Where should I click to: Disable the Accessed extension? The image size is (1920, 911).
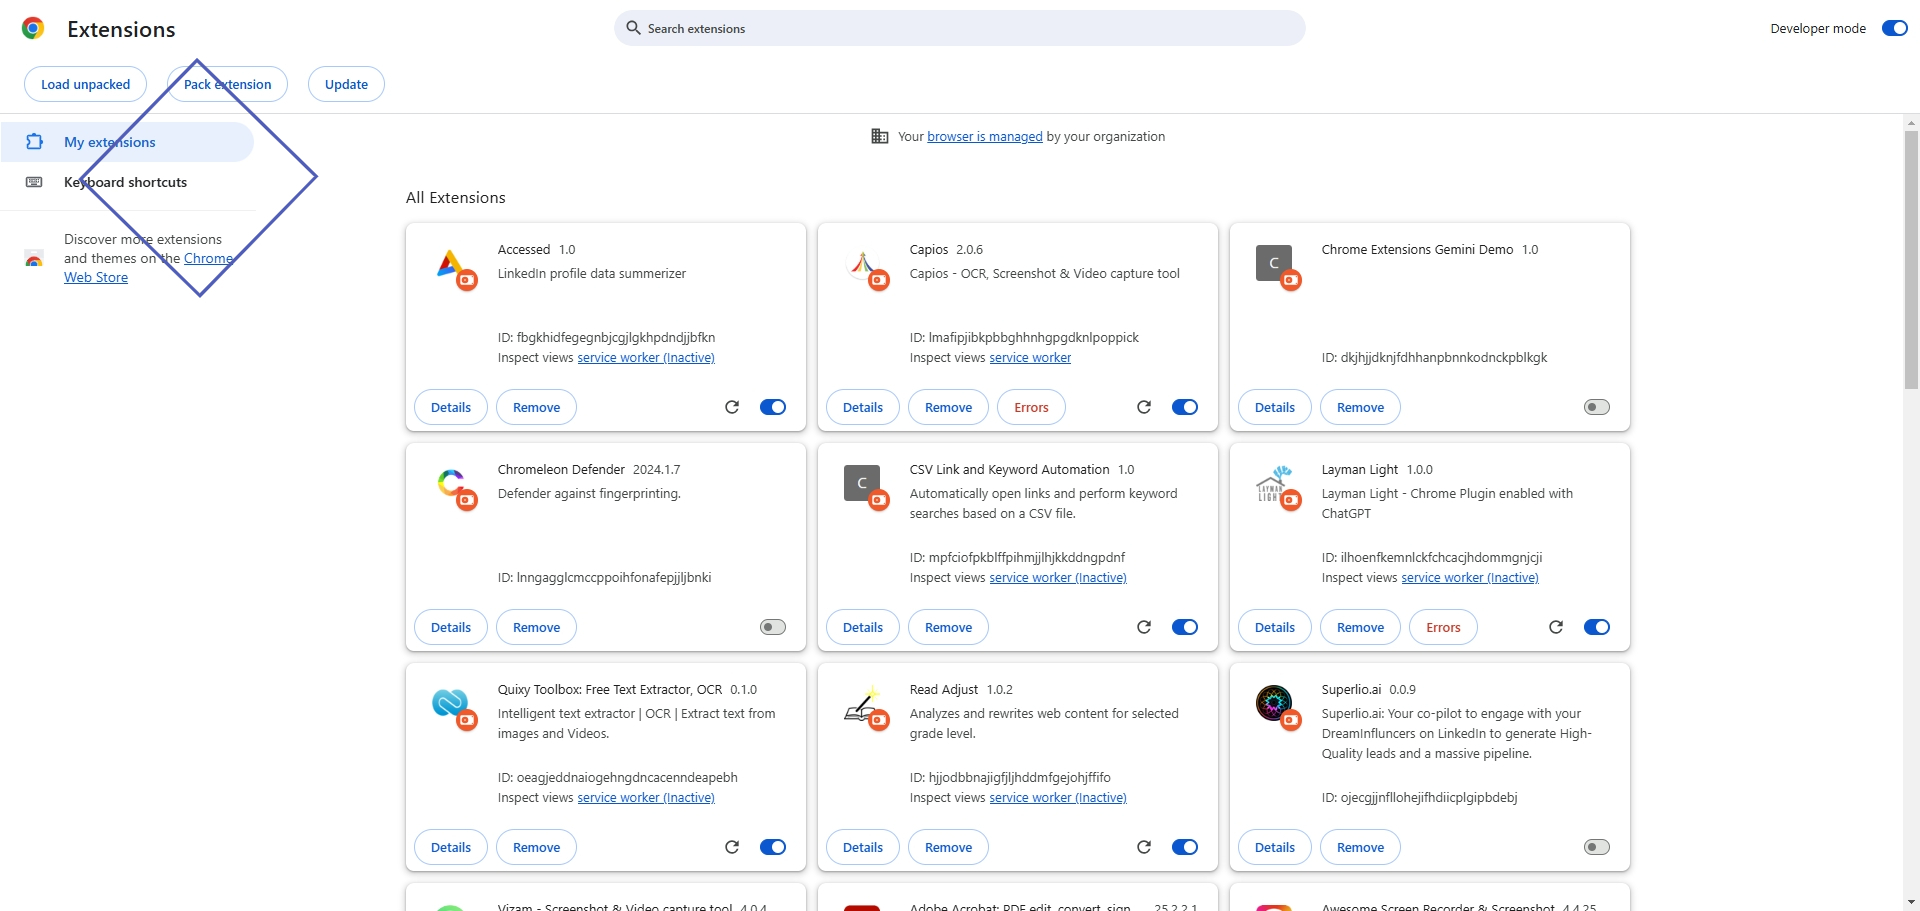pos(773,407)
